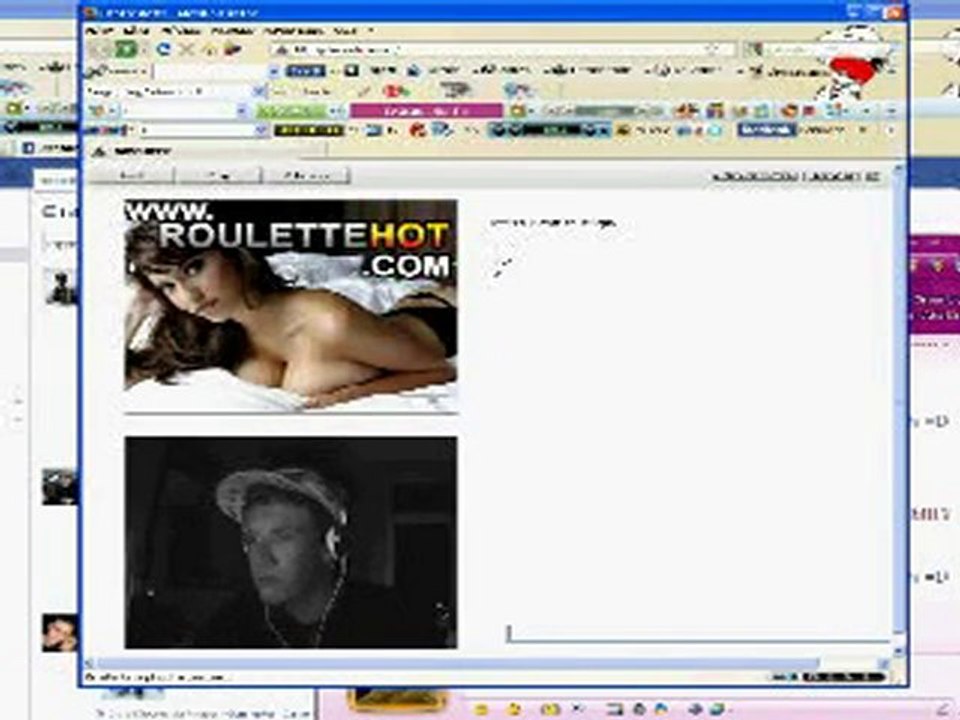Click the third chat control button
This screenshot has width=960, height=720.
pyautogui.click(x=307, y=176)
